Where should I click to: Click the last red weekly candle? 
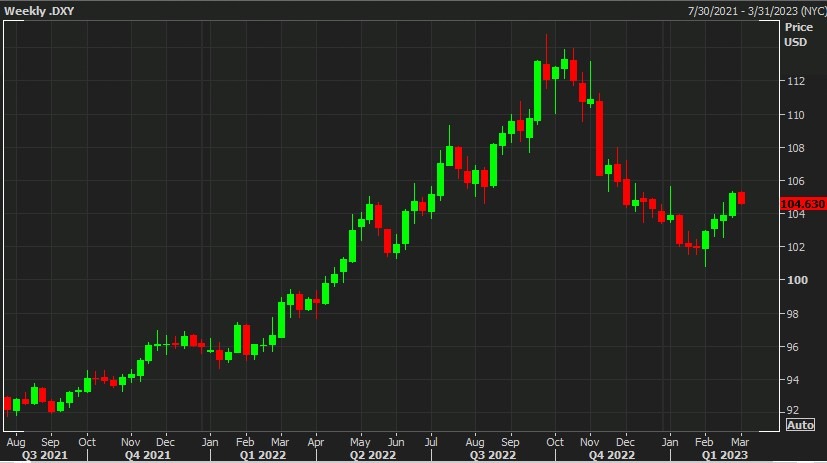(x=742, y=198)
